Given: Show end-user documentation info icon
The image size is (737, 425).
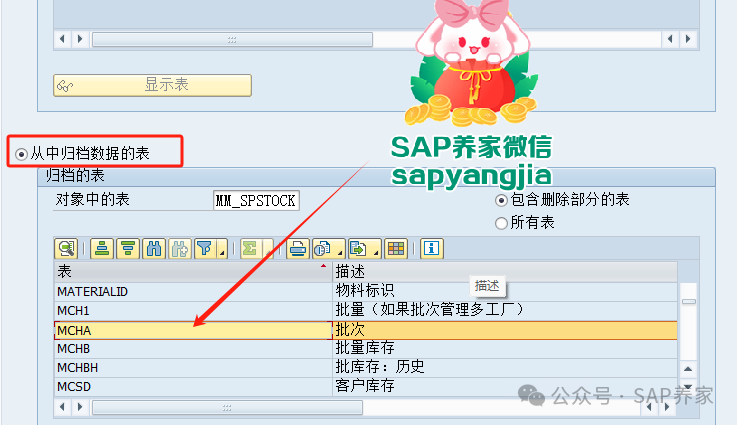Looking at the screenshot, I should [x=431, y=249].
